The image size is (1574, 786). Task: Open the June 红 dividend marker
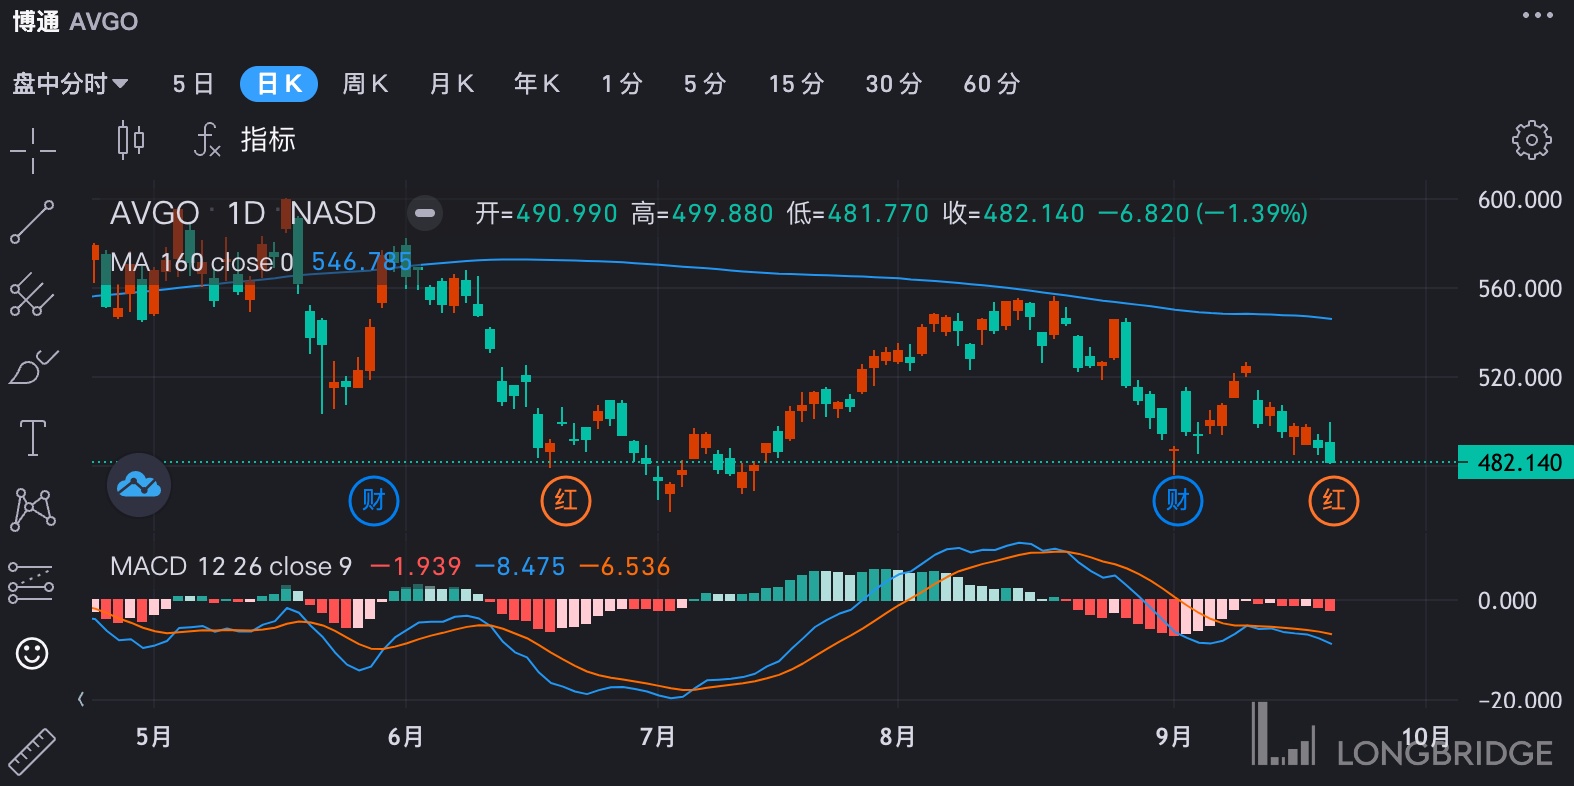(x=566, y=500)
